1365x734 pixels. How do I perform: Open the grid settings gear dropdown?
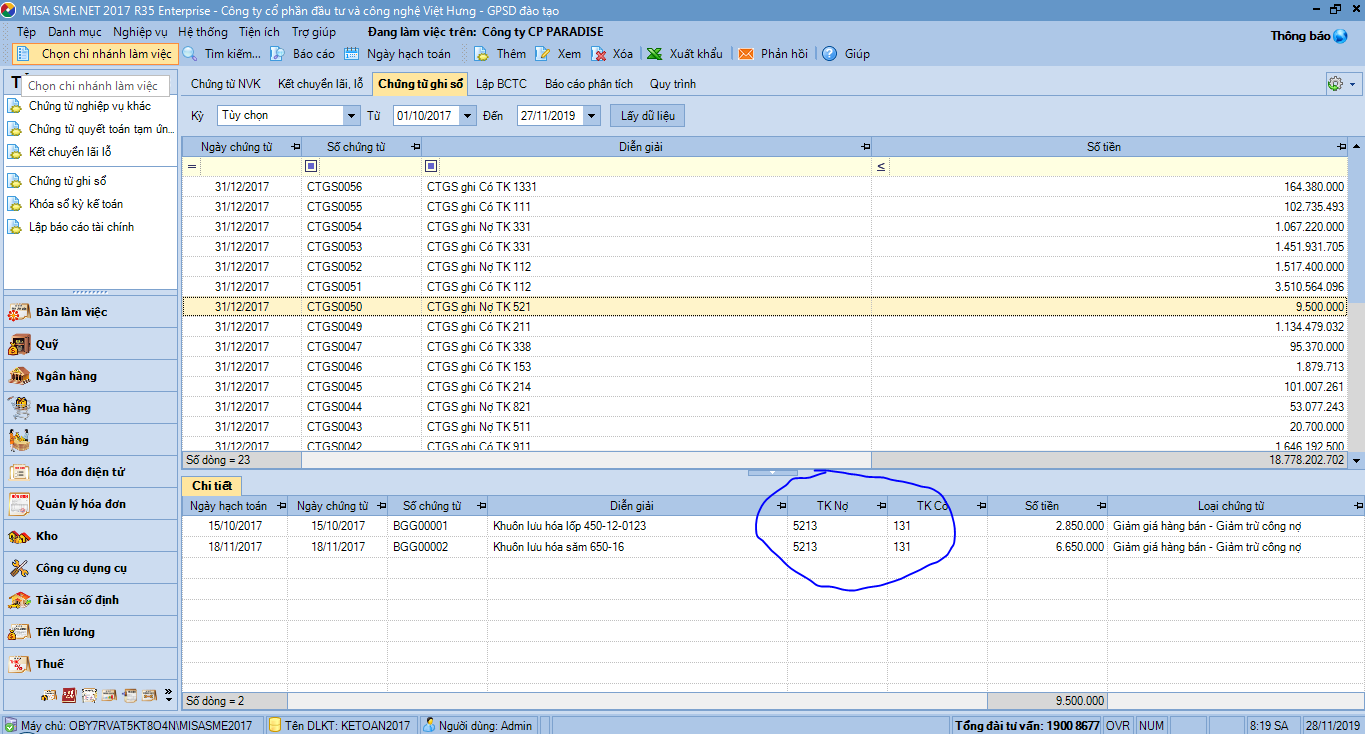[1341, 84]
